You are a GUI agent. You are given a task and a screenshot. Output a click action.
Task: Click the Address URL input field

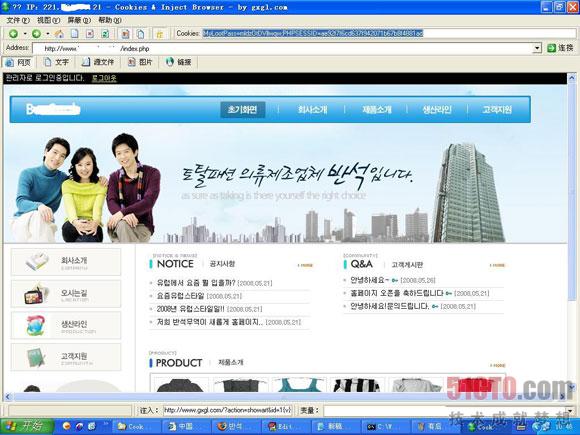coord(283,48)
